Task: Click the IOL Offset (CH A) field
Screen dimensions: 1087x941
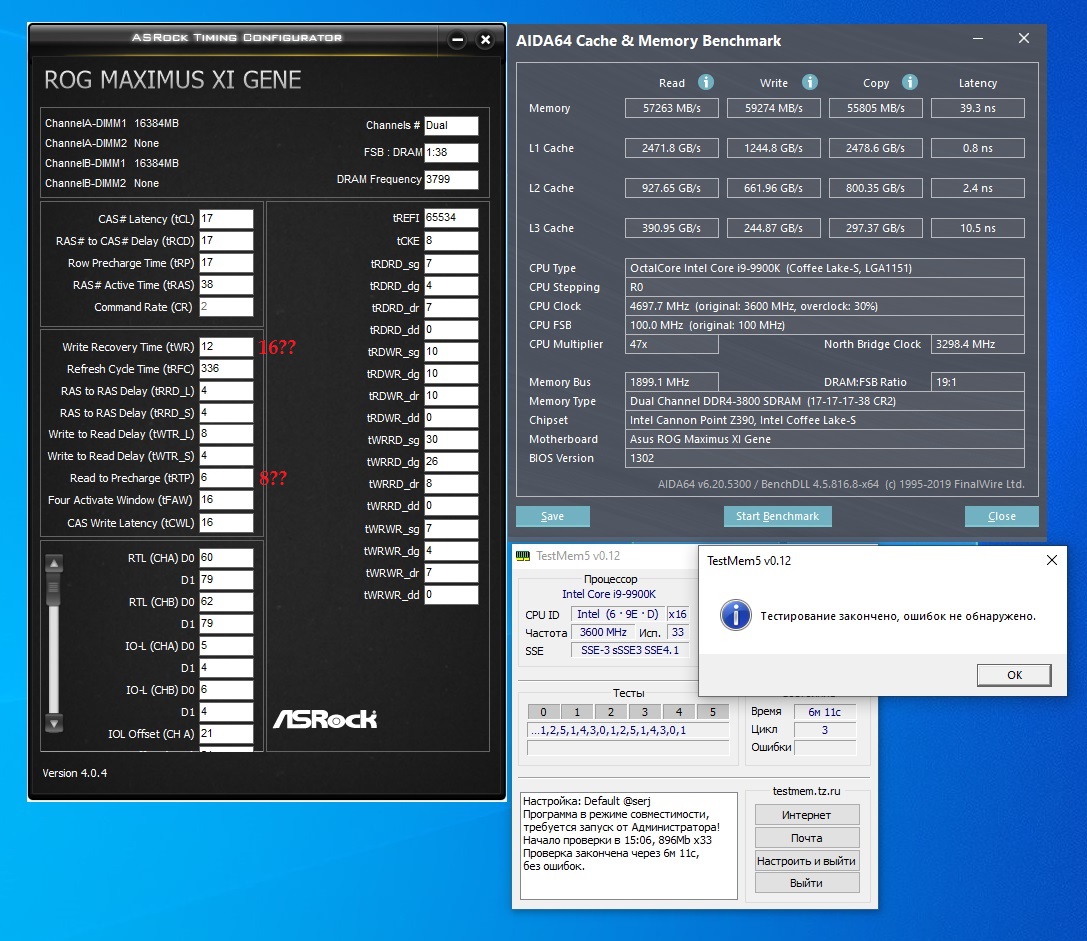Action: pyautogui.click(x=226, y=734)
